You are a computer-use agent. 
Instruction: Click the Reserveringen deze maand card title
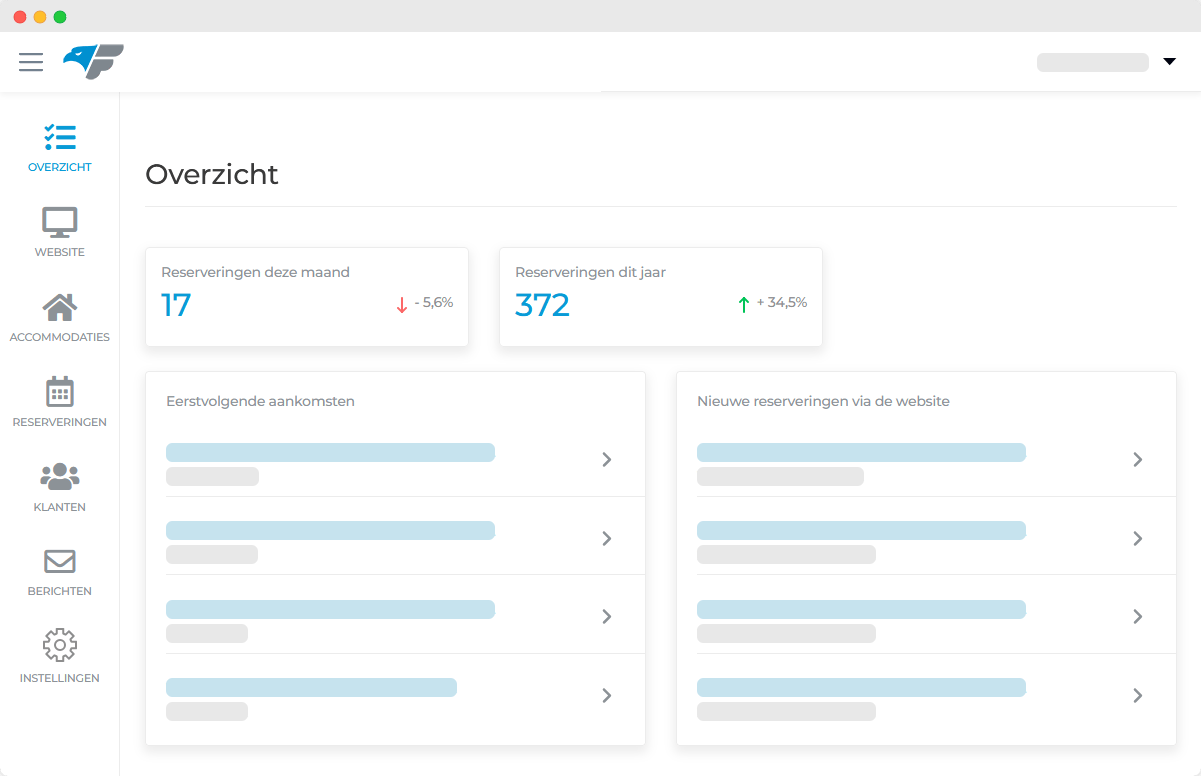255,272
